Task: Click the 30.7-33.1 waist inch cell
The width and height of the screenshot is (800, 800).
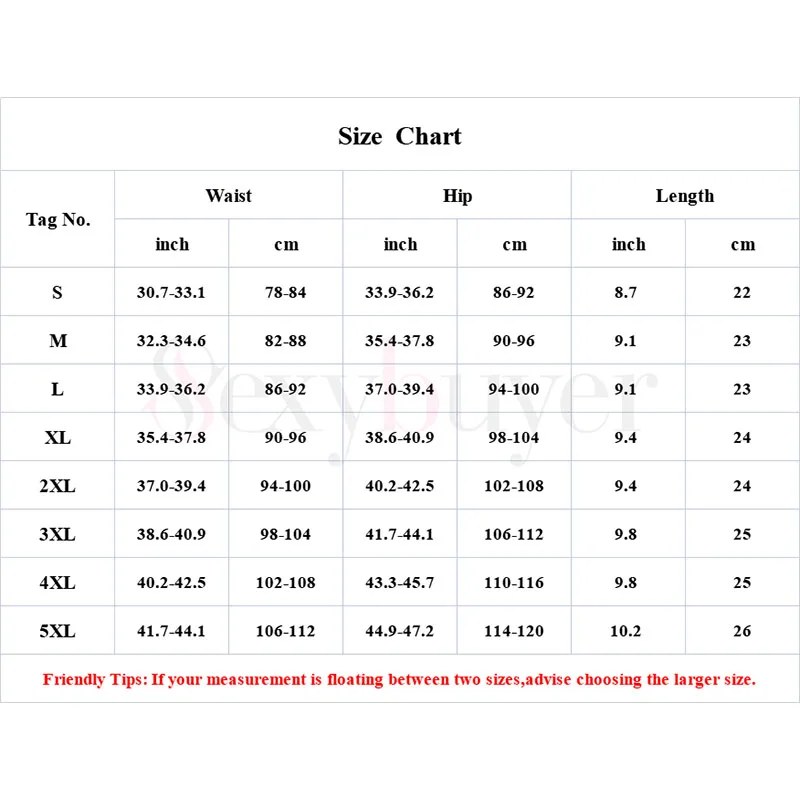Action: [171, 293]
